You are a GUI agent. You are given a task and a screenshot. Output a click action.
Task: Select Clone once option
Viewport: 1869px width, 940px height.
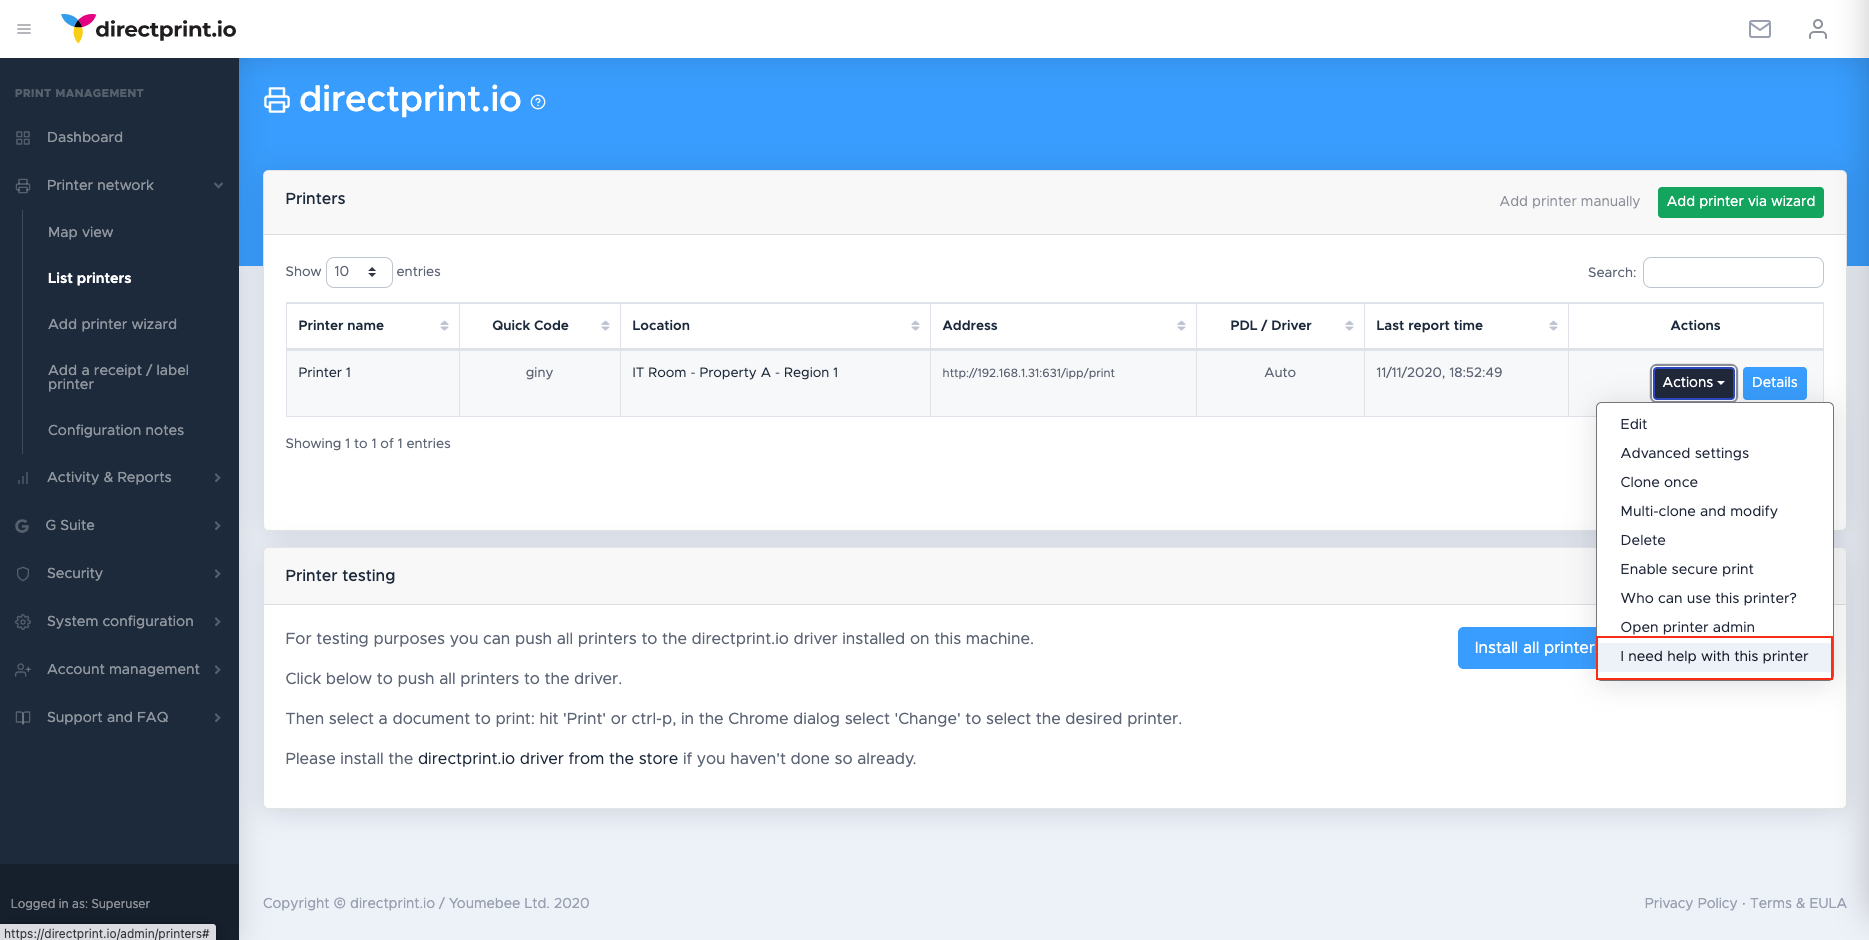(x=1714, y=482)
